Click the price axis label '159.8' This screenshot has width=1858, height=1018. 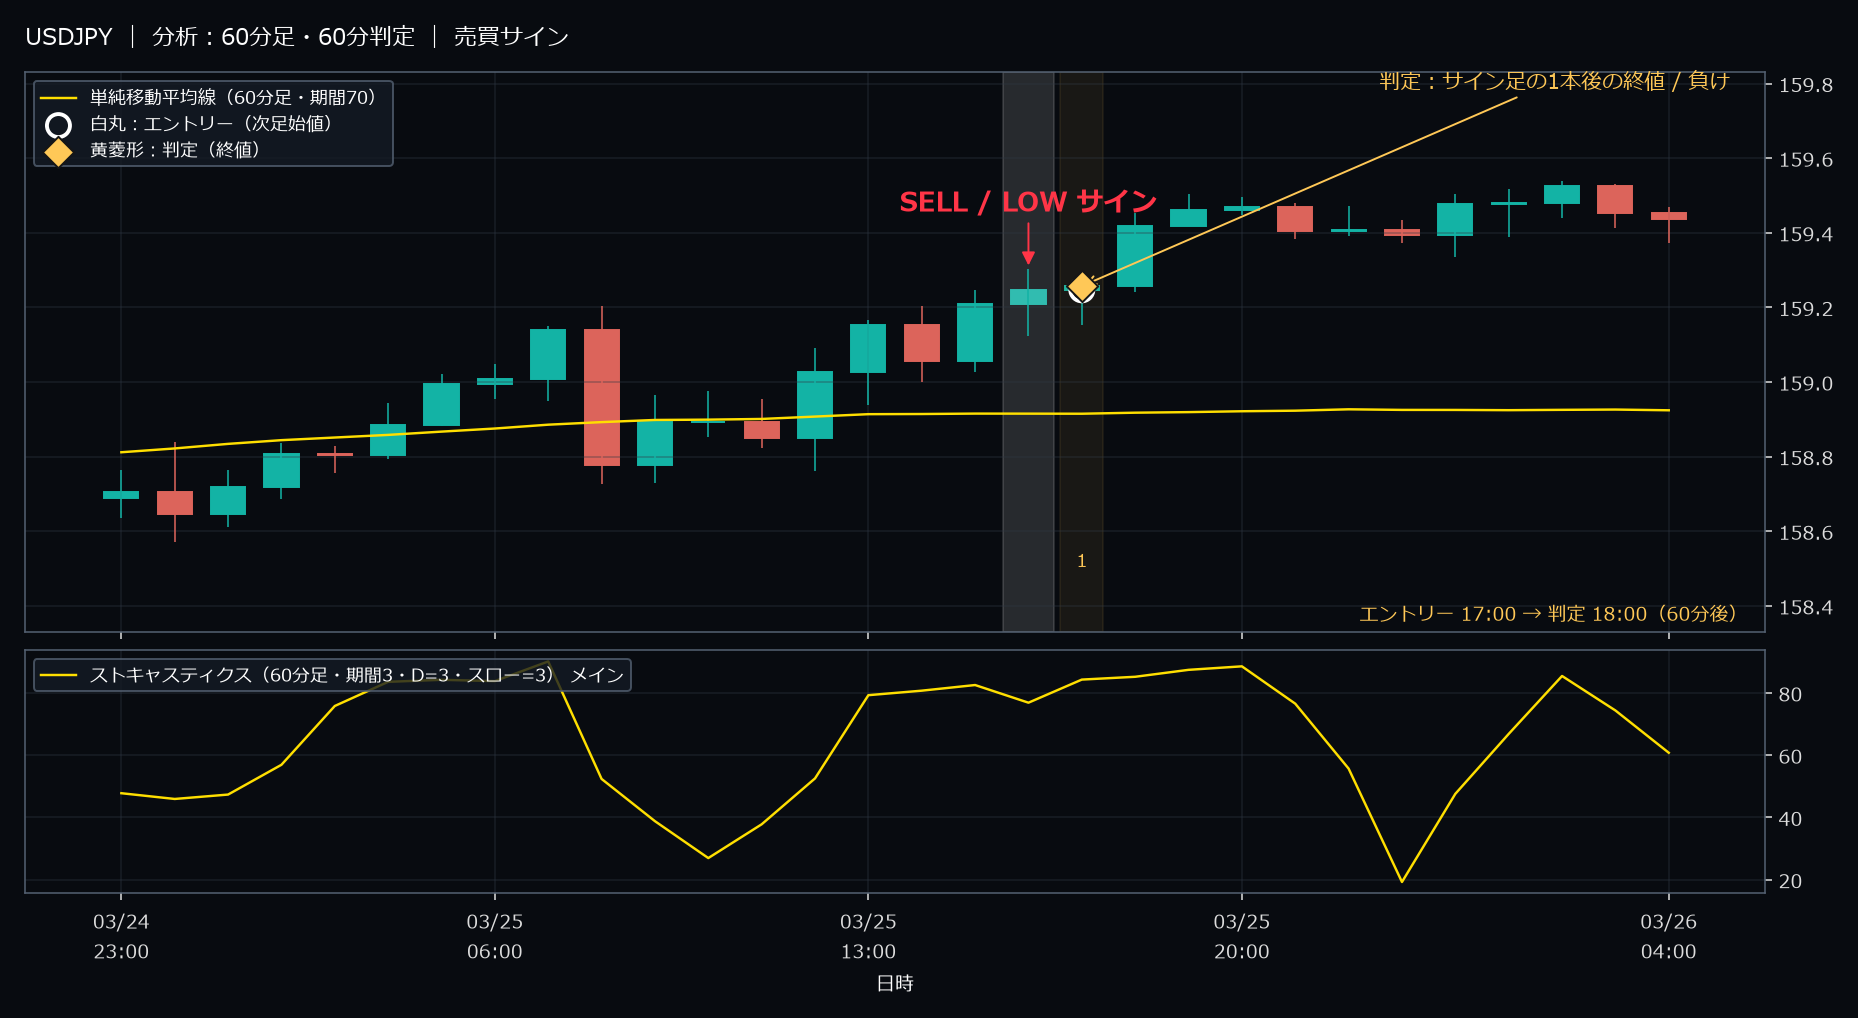coord(1805,85)
